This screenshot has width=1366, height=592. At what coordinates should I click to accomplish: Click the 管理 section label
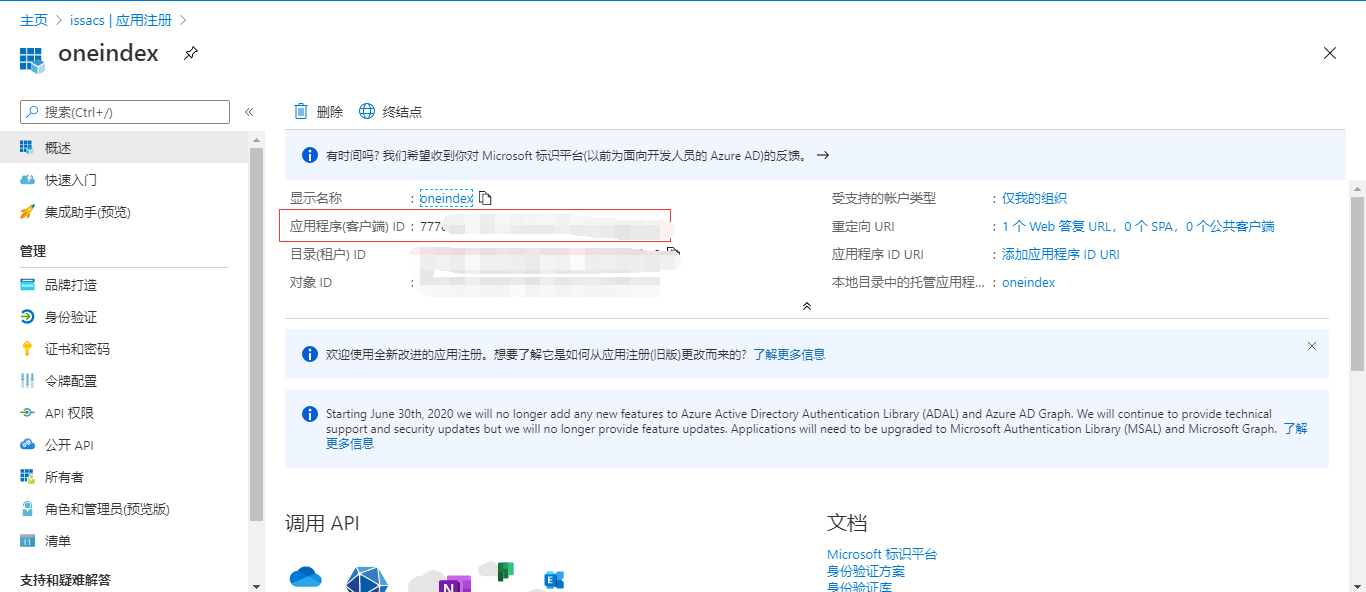[x=33, y=251]
